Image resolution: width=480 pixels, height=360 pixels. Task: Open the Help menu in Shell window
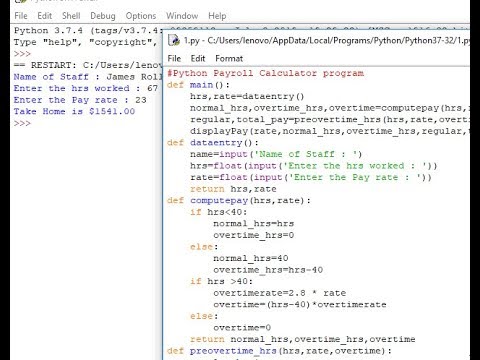217,16
